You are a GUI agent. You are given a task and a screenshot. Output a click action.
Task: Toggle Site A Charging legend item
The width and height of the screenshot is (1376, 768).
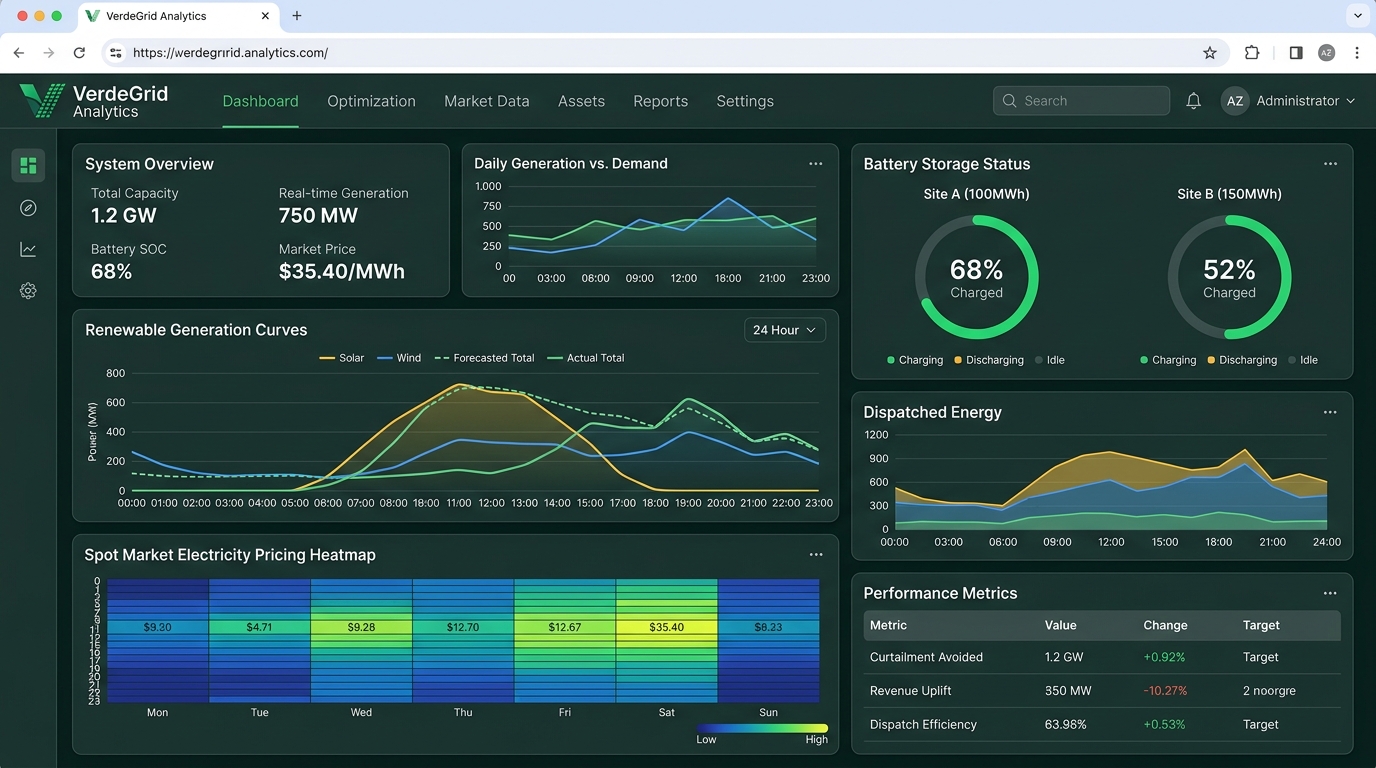pos(915,360)
